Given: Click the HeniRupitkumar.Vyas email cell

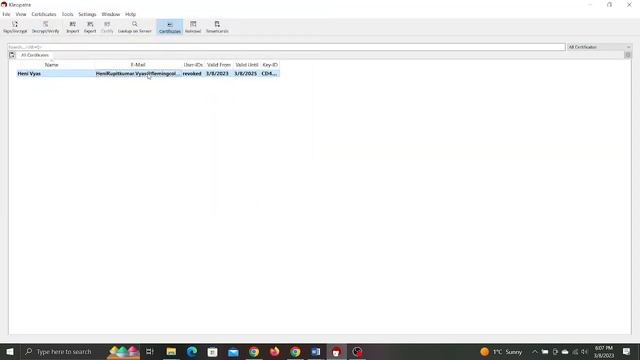Looking at the screenshot, I should click(x=138, y=74).
